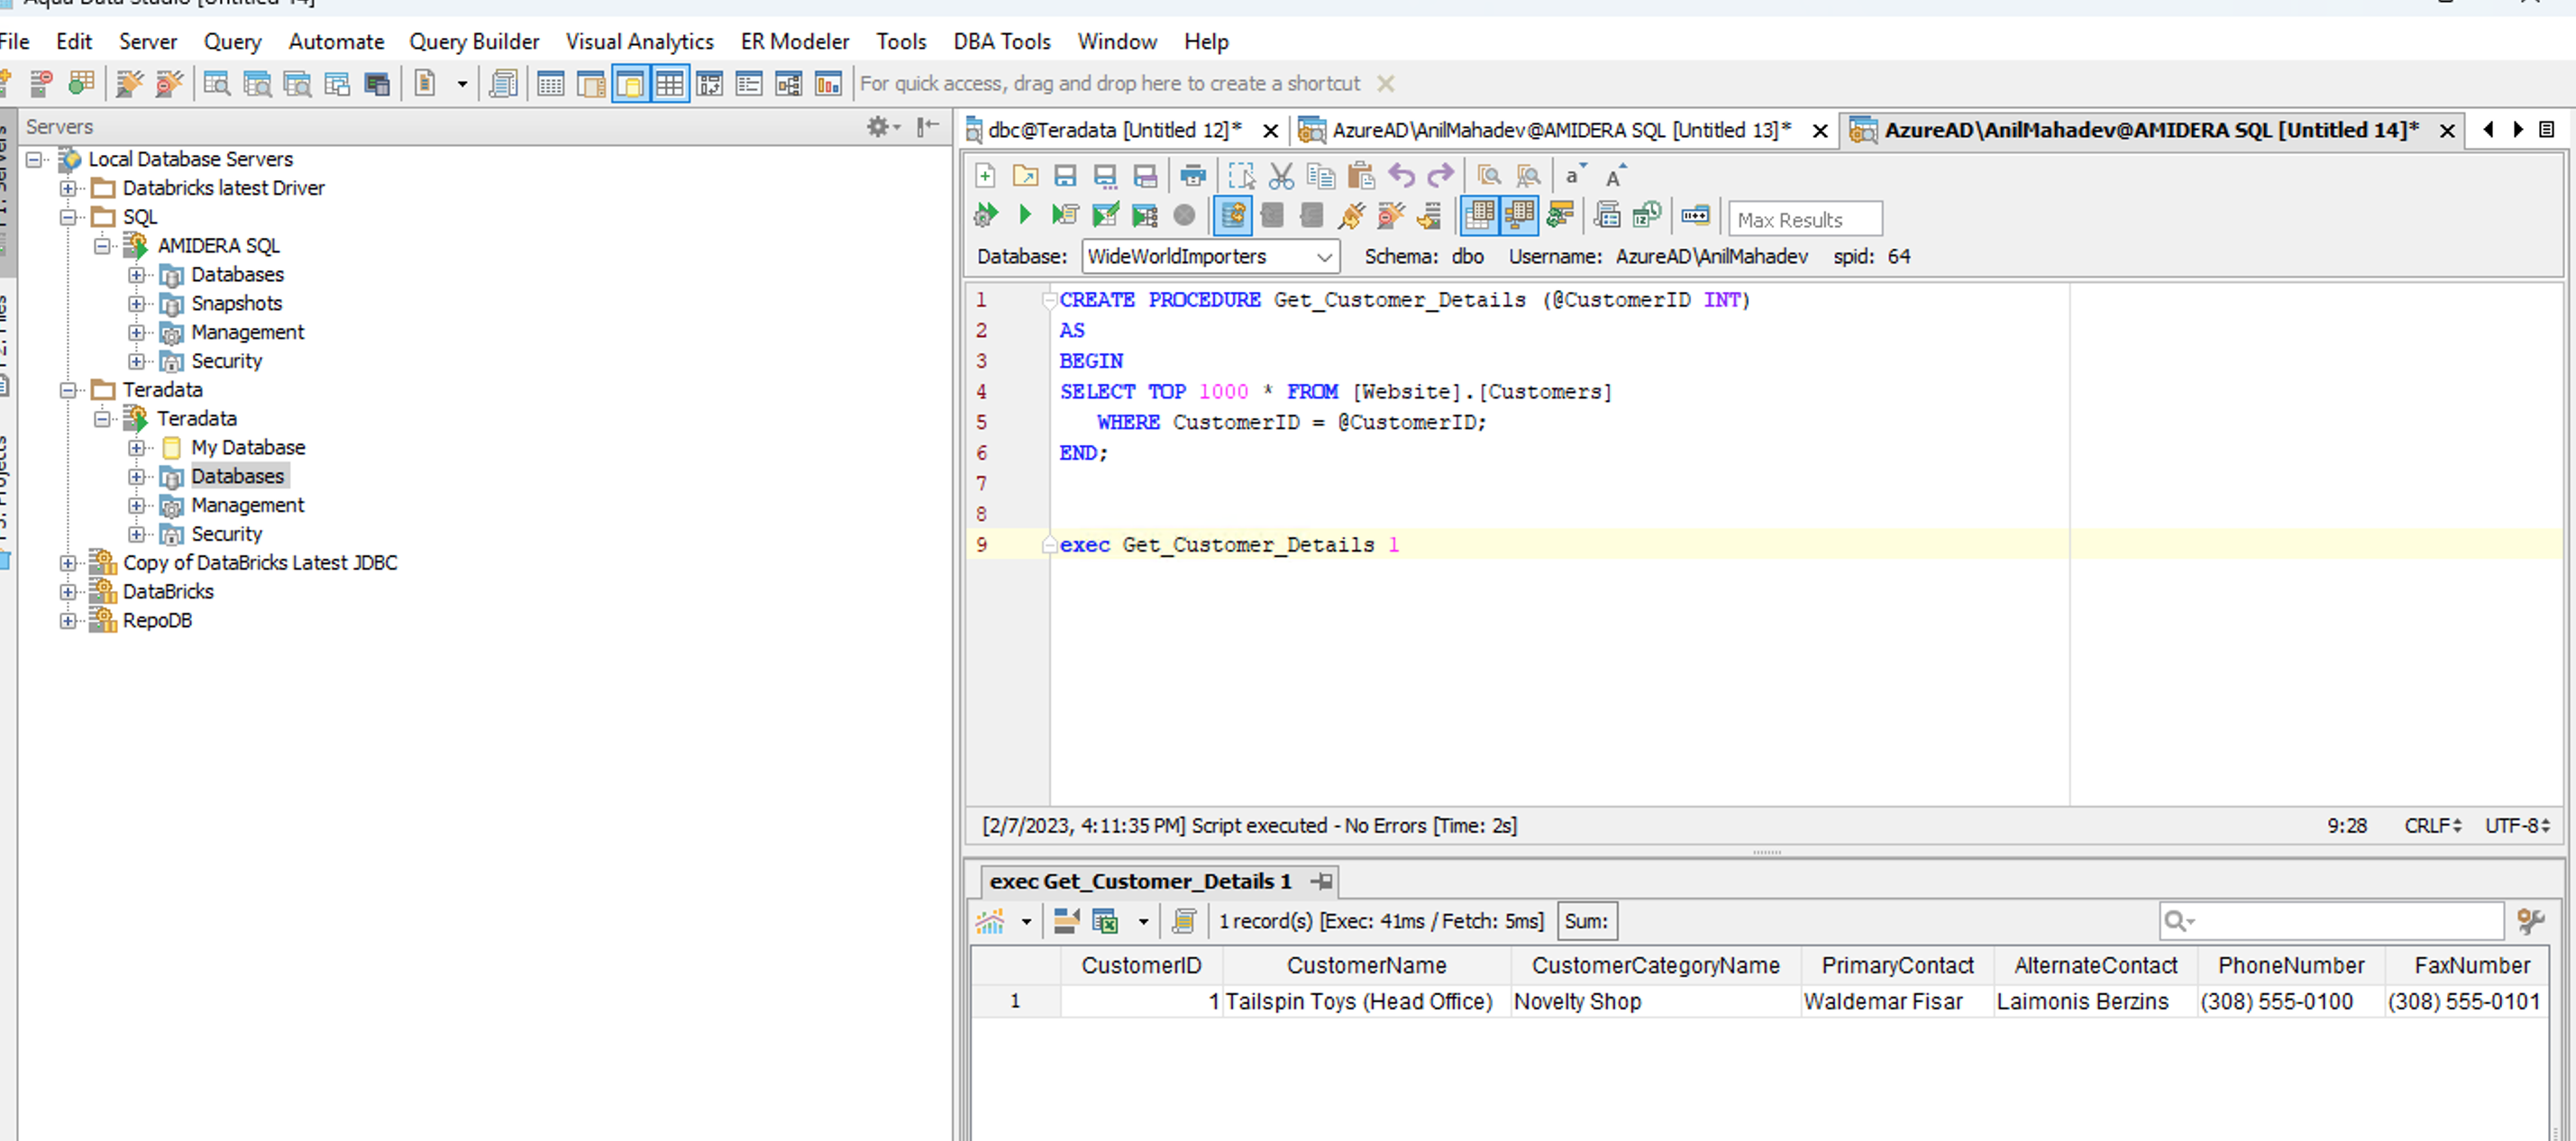Click the Paste clipboard icon
Viewport: 2576px width, 1141px height.
(x=1360, y=176)
